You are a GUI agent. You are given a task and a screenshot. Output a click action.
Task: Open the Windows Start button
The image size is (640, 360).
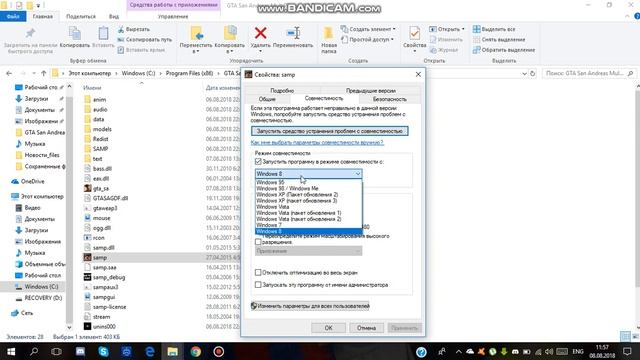click(x=11, y=351)
